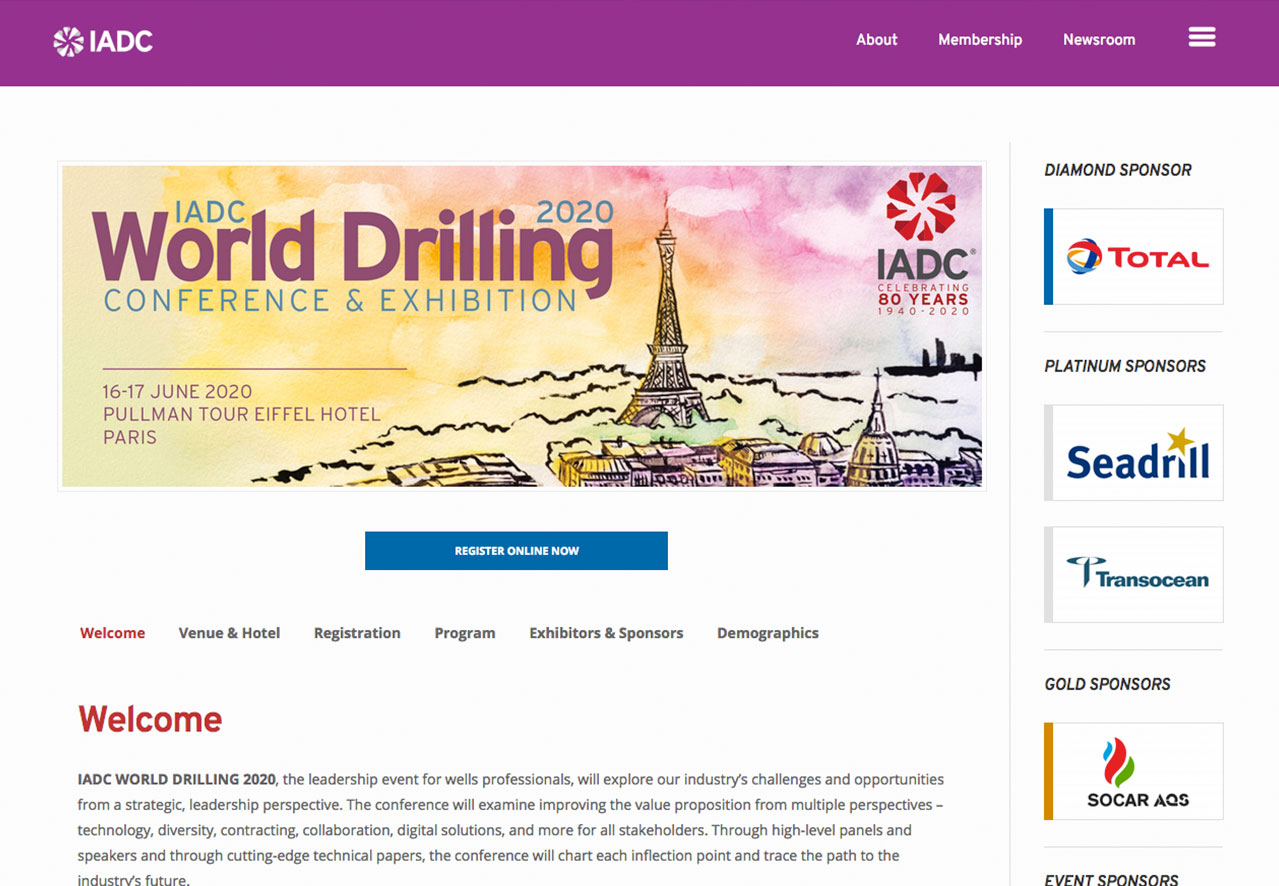Click the Diamond Sponsor heading
1279x886 pixels.
[x=1118, y=170]
